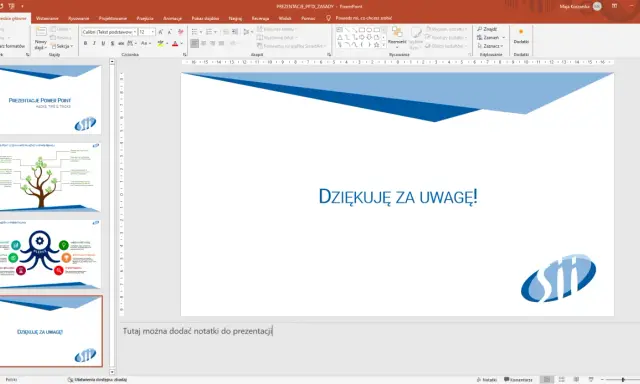
Task: Select the title slide thumbnail
Action: tap(50, 100)
